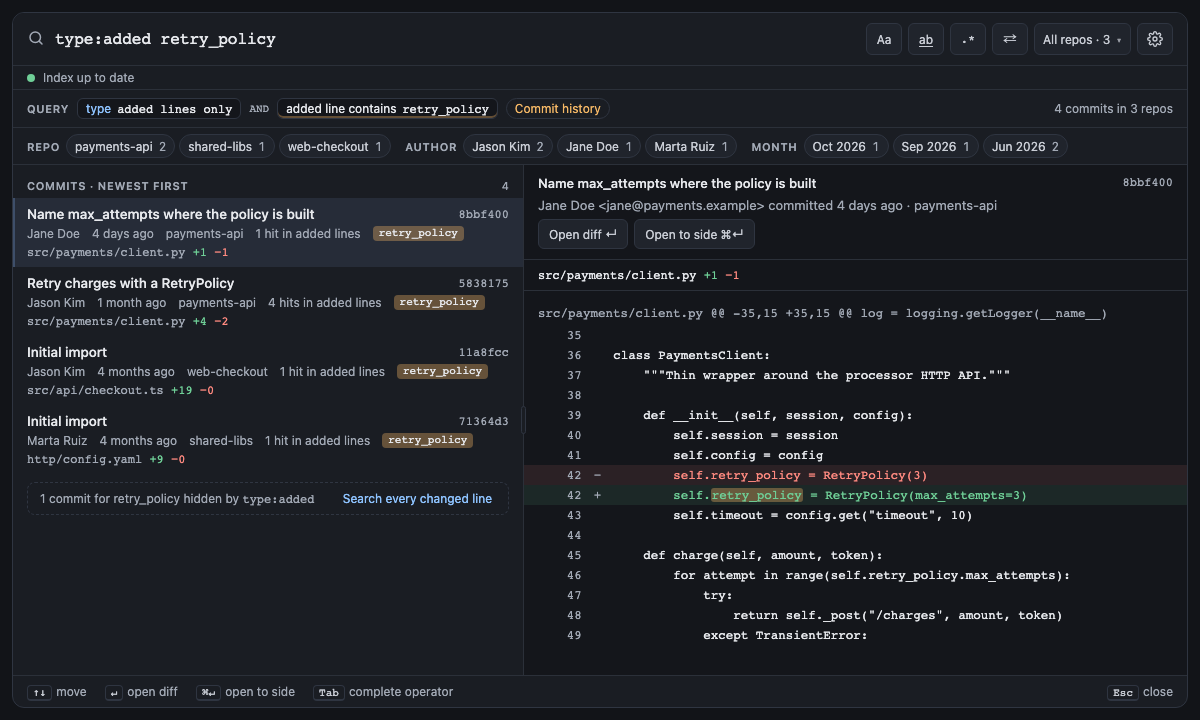1200x720 pixels.
Task: Open Commit history
Action: (558, 109)
